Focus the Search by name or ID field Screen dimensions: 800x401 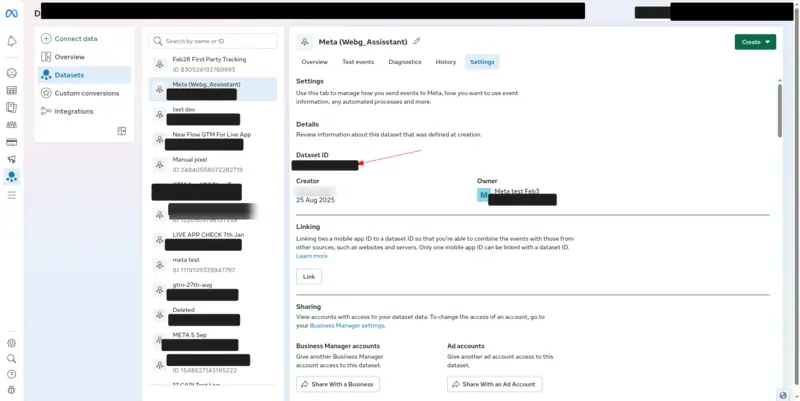pyautogui.click(x=213, y=41)
